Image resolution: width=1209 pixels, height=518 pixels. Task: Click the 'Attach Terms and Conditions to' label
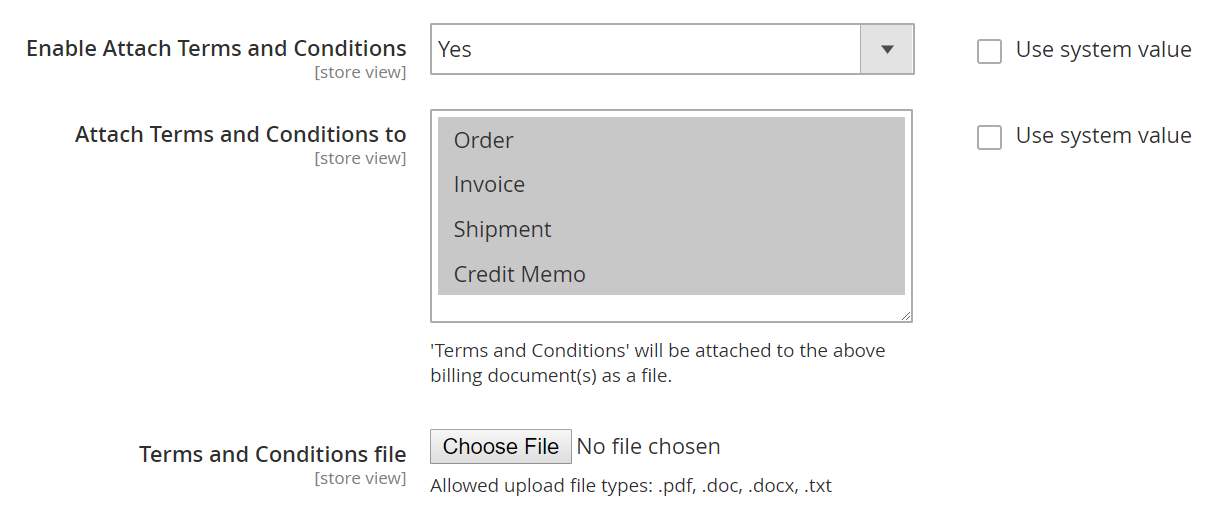point(240,134)
